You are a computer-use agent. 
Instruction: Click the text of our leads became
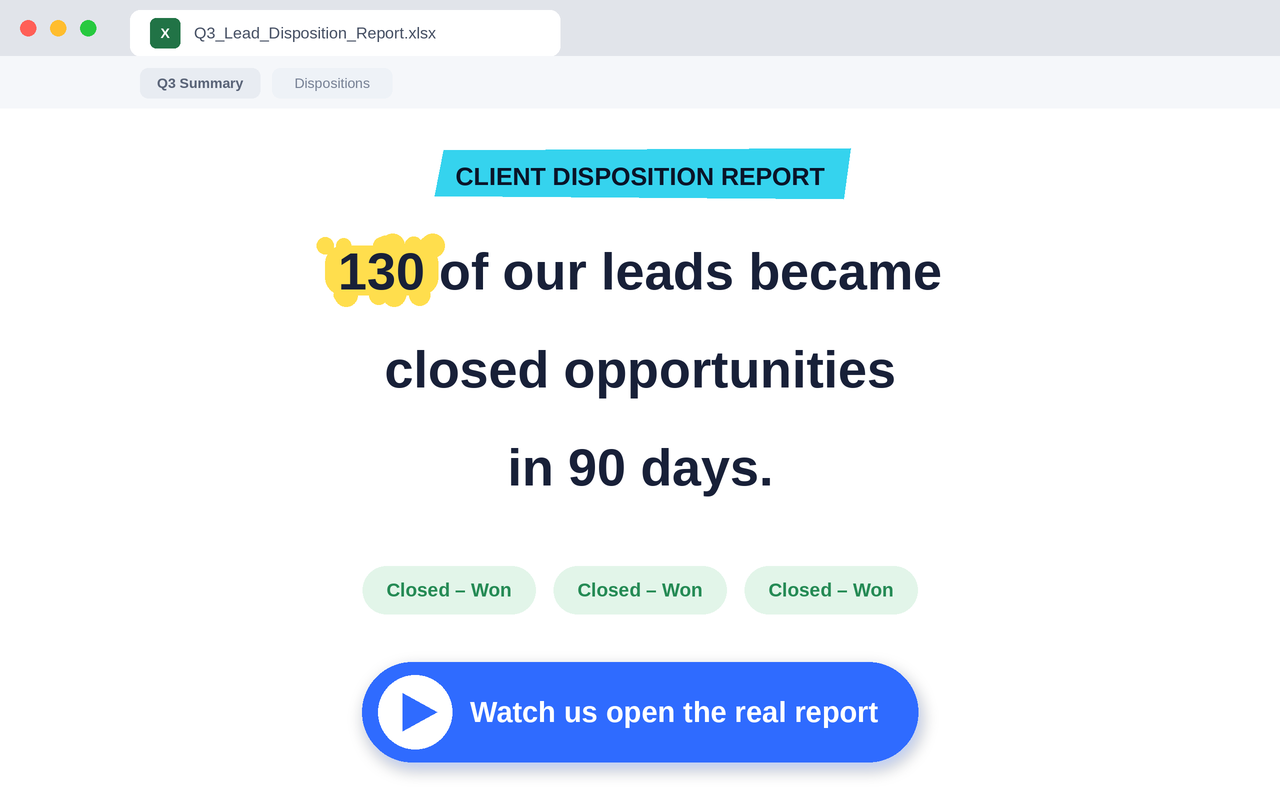tap(690, 271)
